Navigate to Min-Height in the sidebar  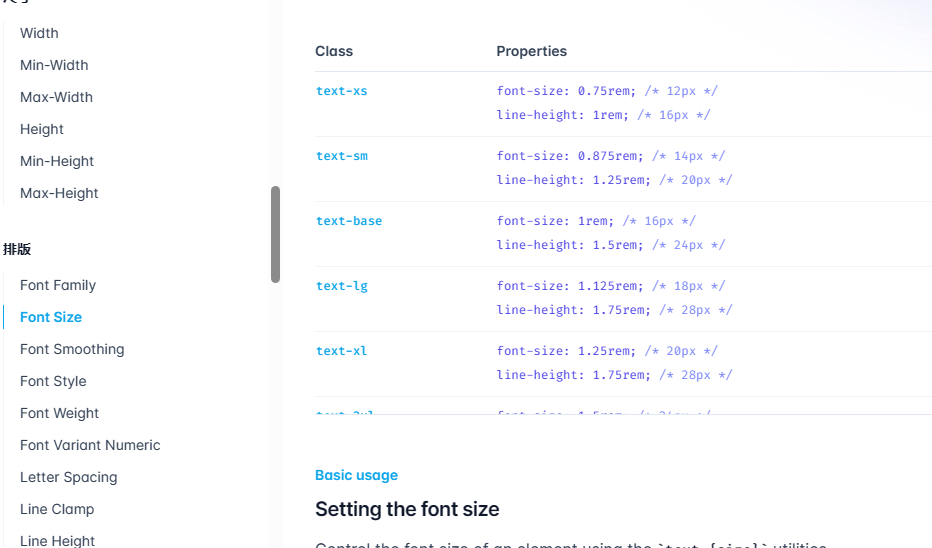57,161
